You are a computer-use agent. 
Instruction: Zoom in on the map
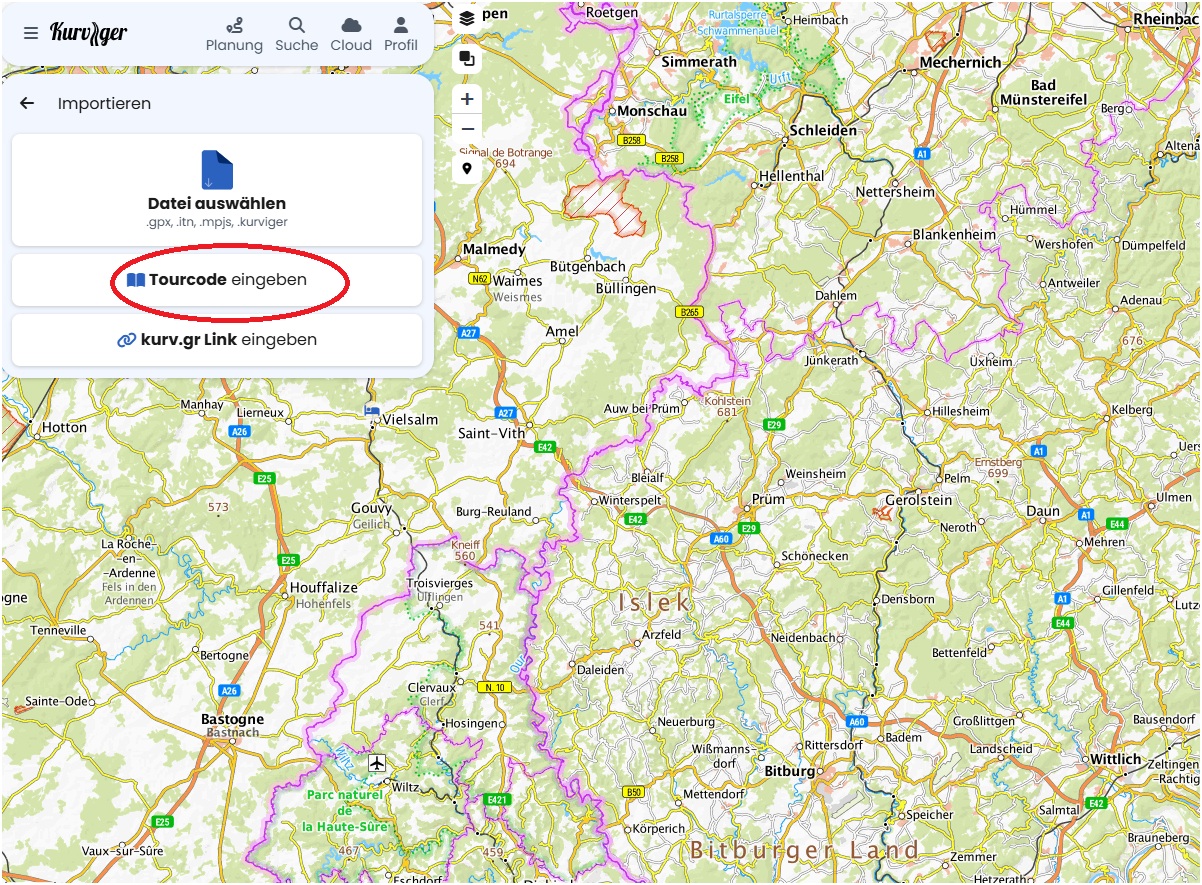click(x=467, y=99)
